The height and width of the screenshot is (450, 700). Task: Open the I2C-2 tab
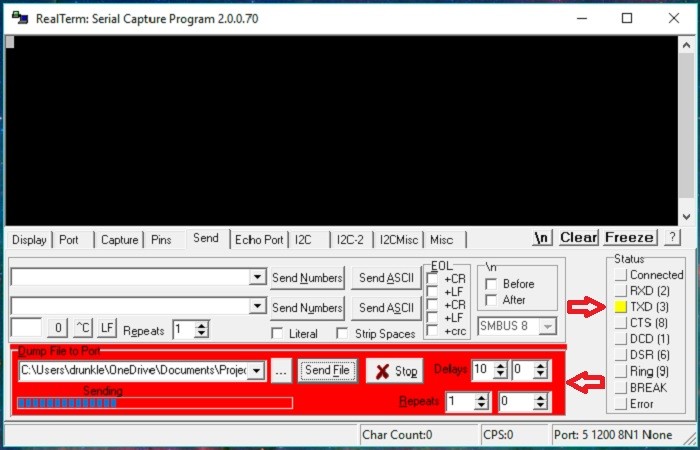(x=350, y=240)
